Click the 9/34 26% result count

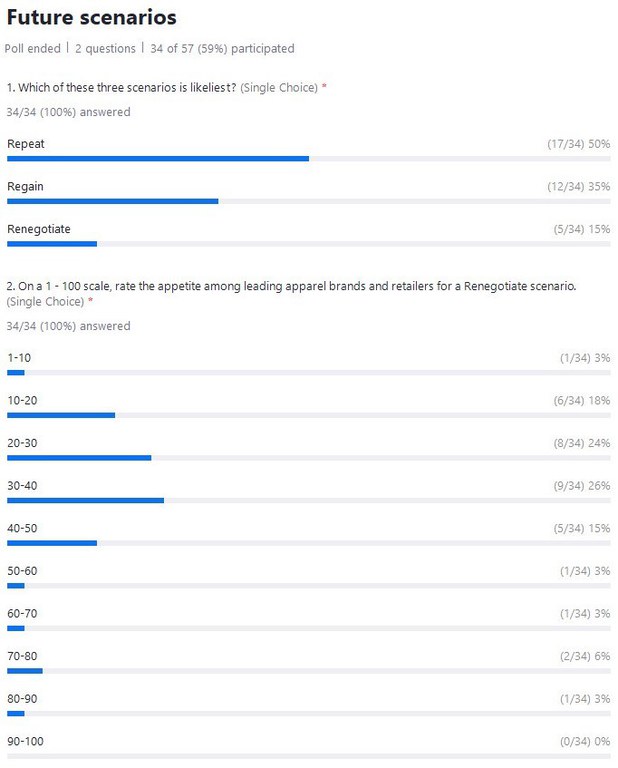[x=582, y=485]
